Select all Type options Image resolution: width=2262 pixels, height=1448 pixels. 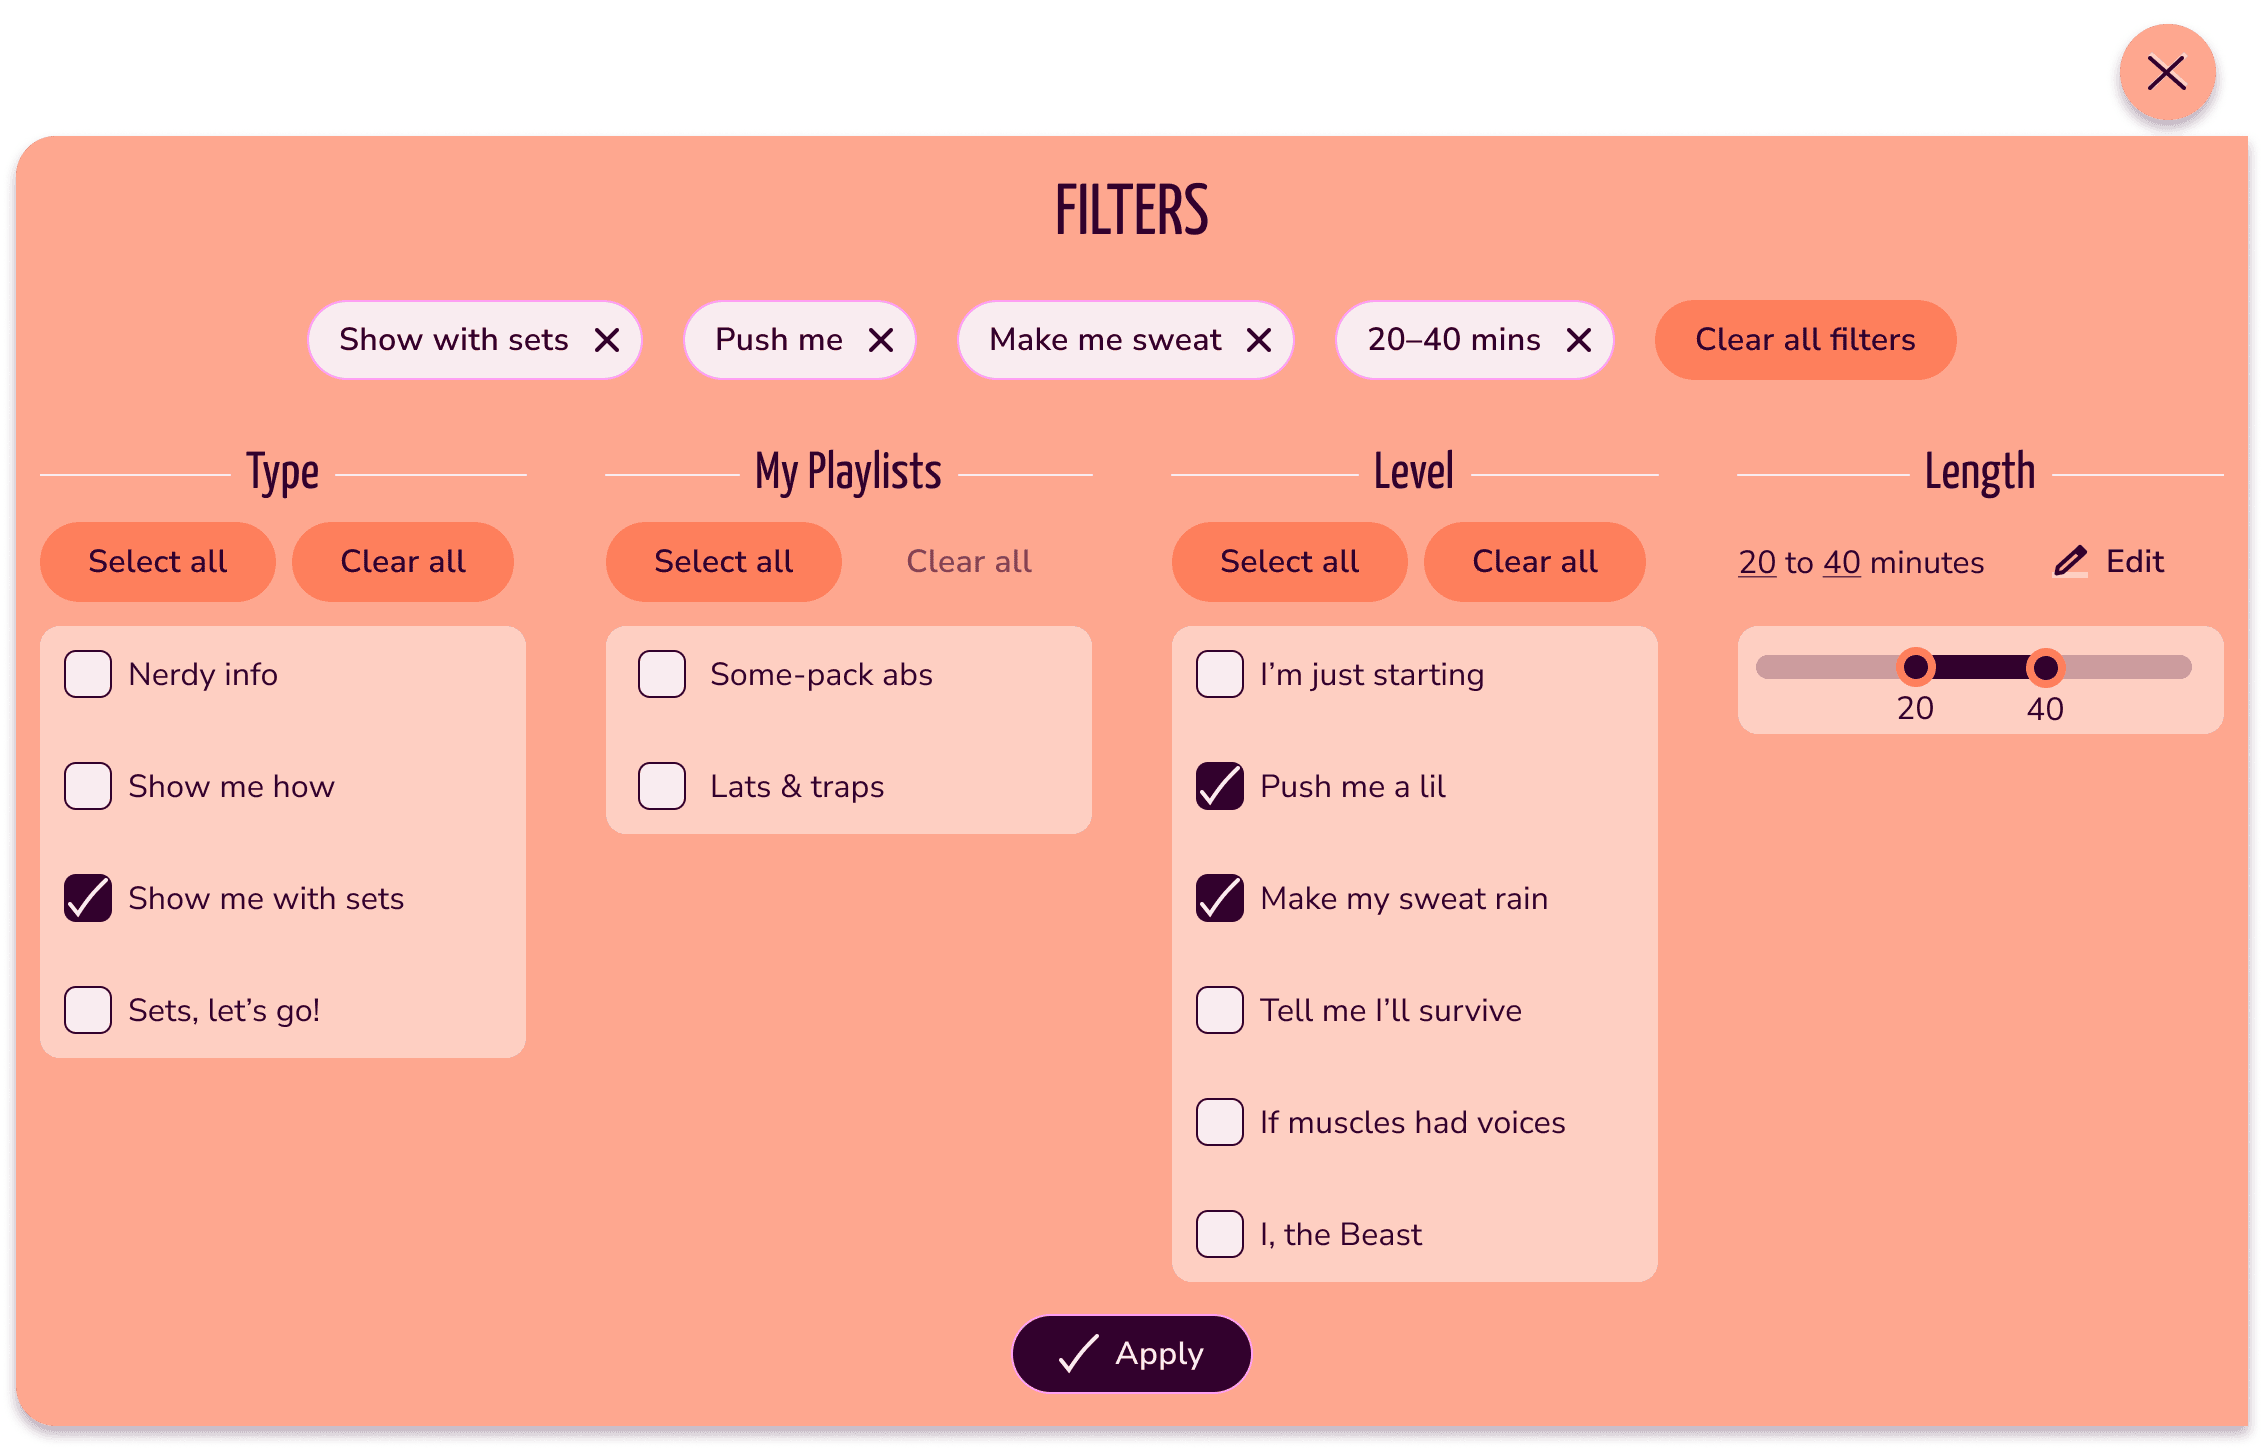(x=157, y=562)
